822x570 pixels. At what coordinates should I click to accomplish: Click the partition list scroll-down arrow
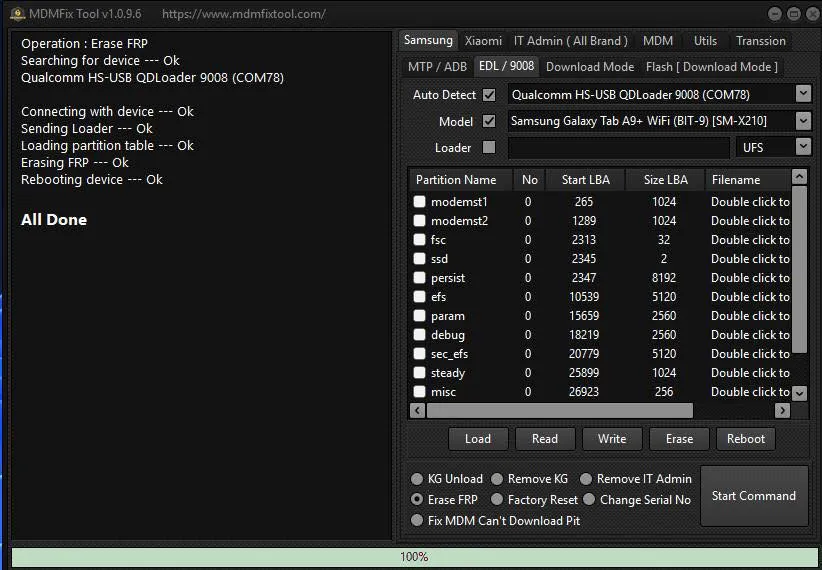(x=799, y=393)
